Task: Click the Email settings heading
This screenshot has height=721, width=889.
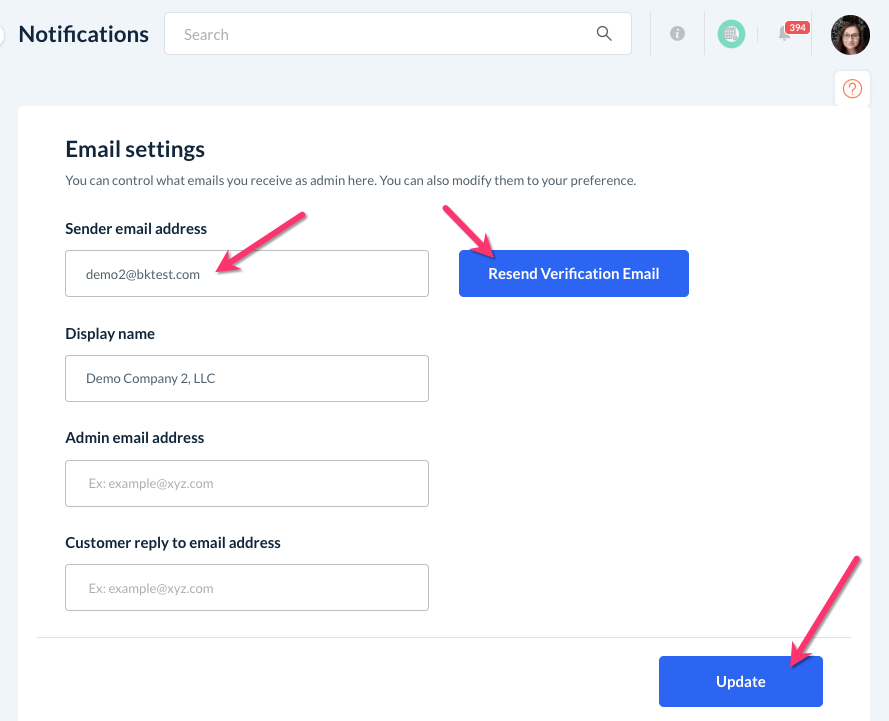Action: (135, 149)
